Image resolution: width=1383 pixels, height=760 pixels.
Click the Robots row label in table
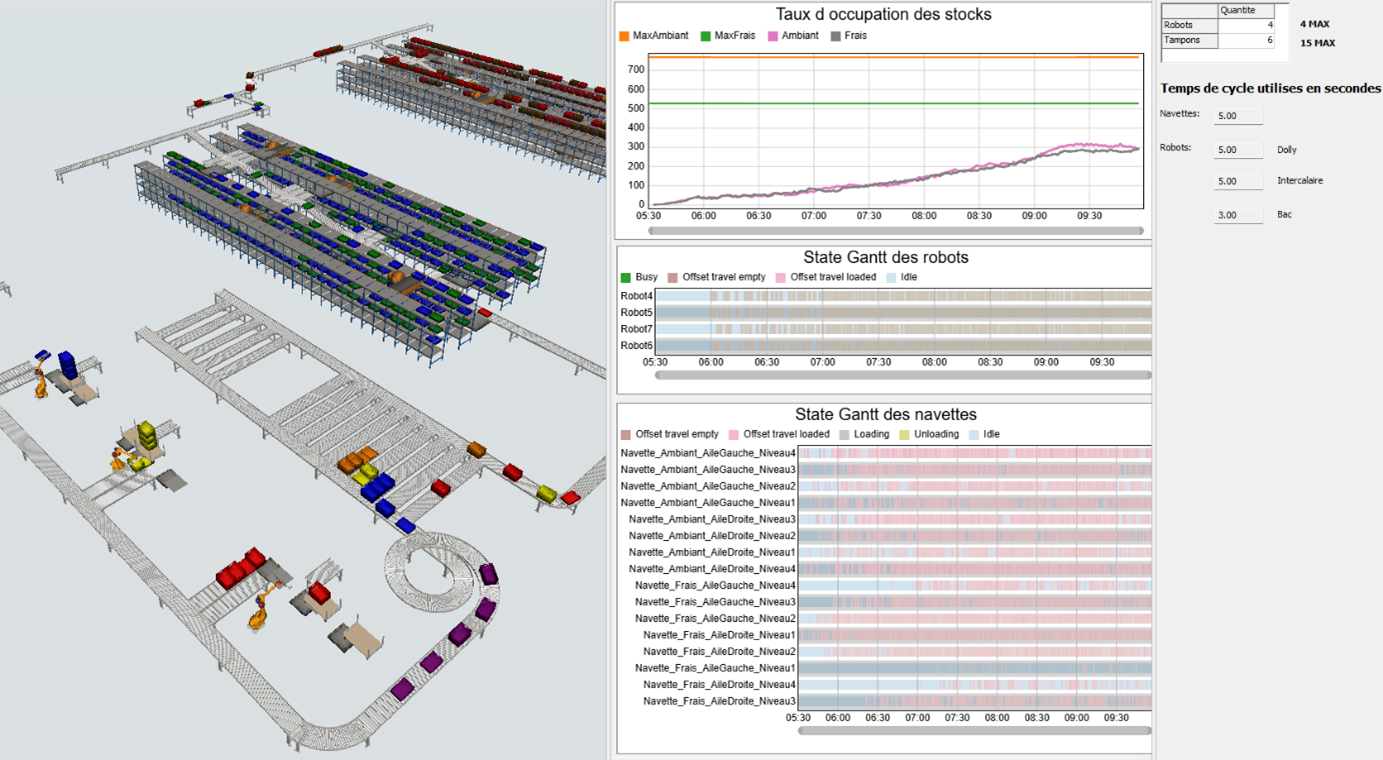tap(1190, 25)
